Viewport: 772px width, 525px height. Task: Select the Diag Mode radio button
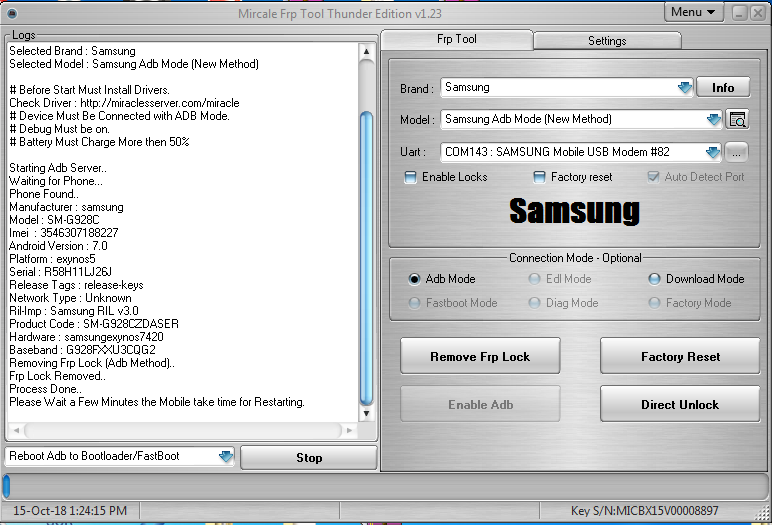click(x=534, y=303)
